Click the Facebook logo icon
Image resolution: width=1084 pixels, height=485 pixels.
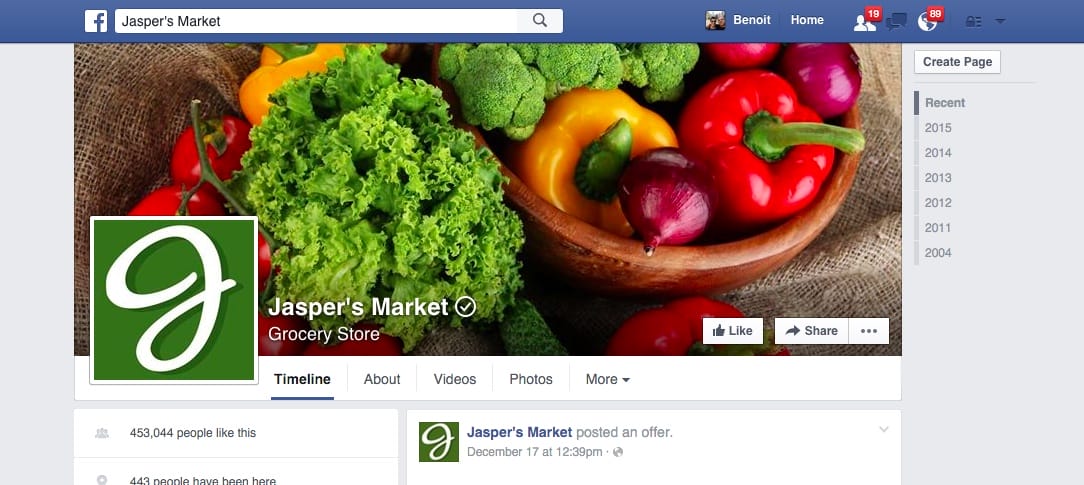click(x=96, y=21)
